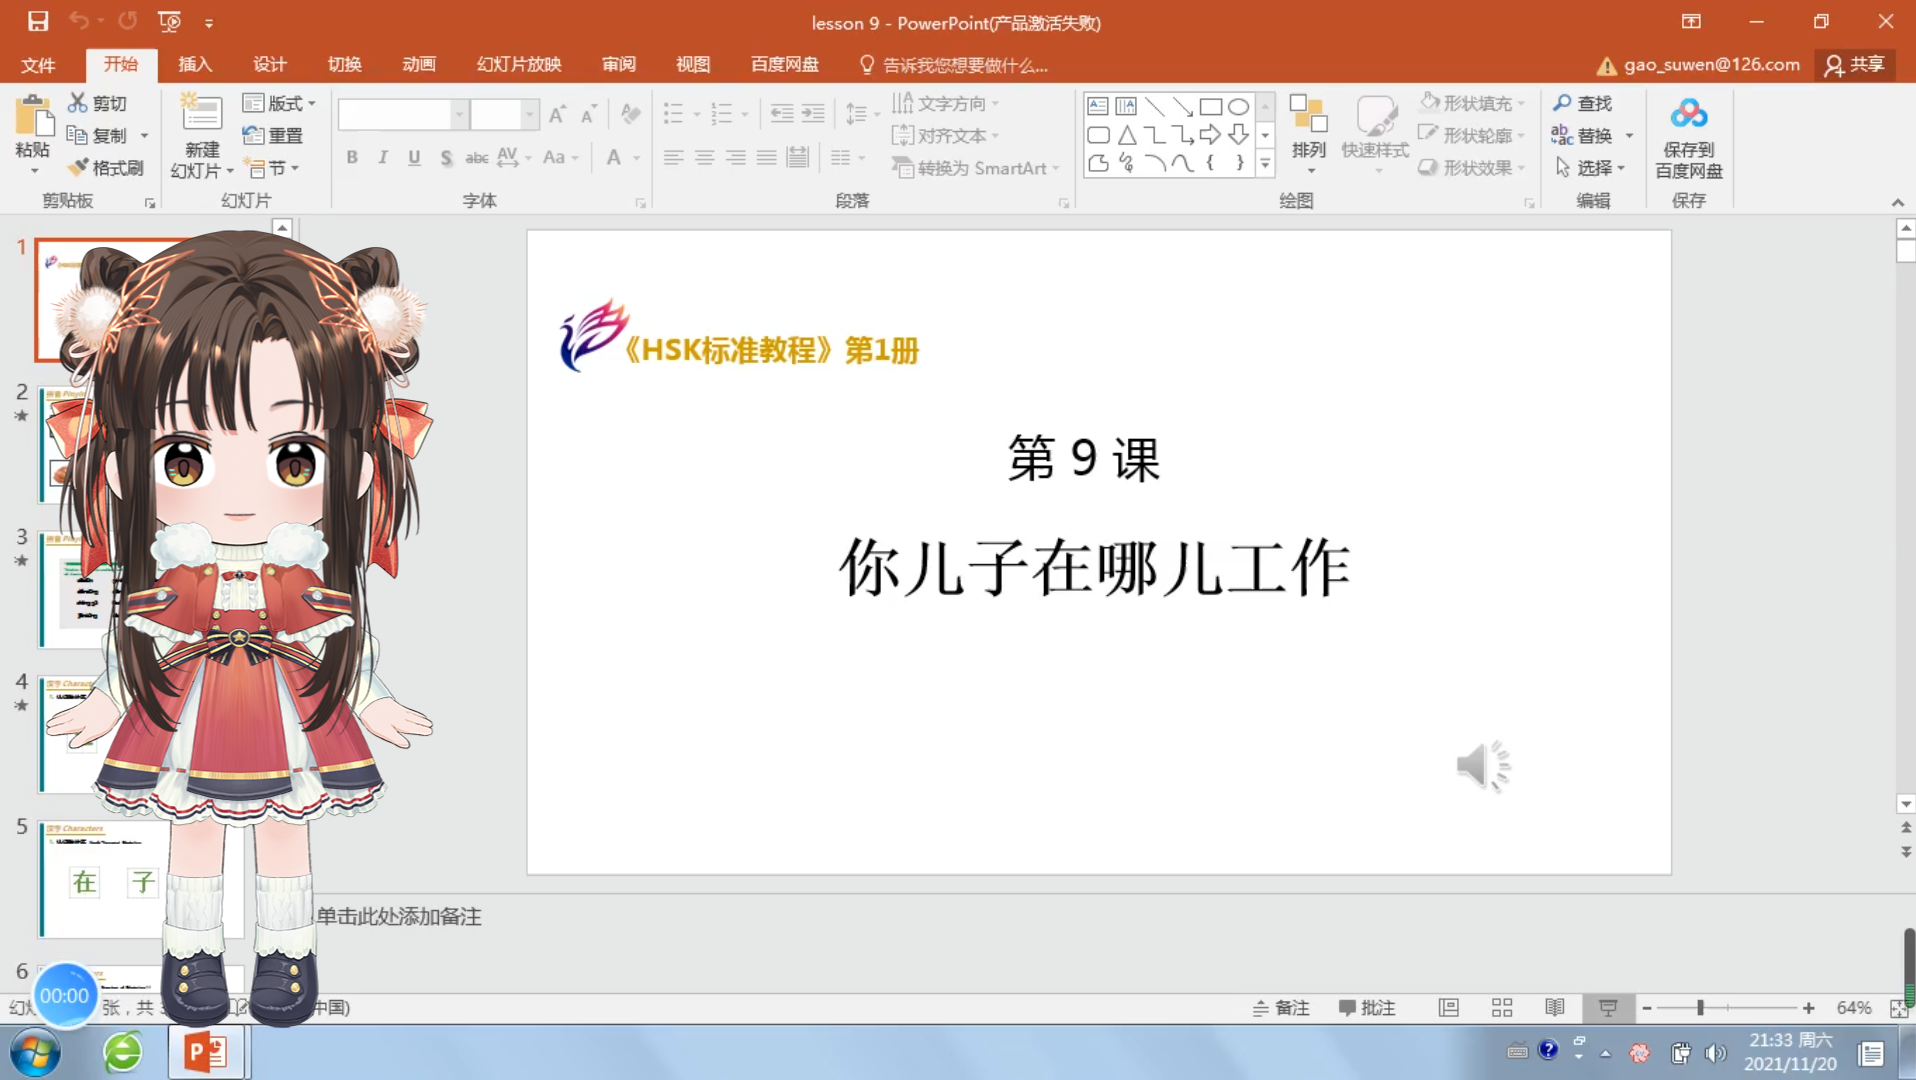Click the Reset (重置) slide button

point(273,135)
